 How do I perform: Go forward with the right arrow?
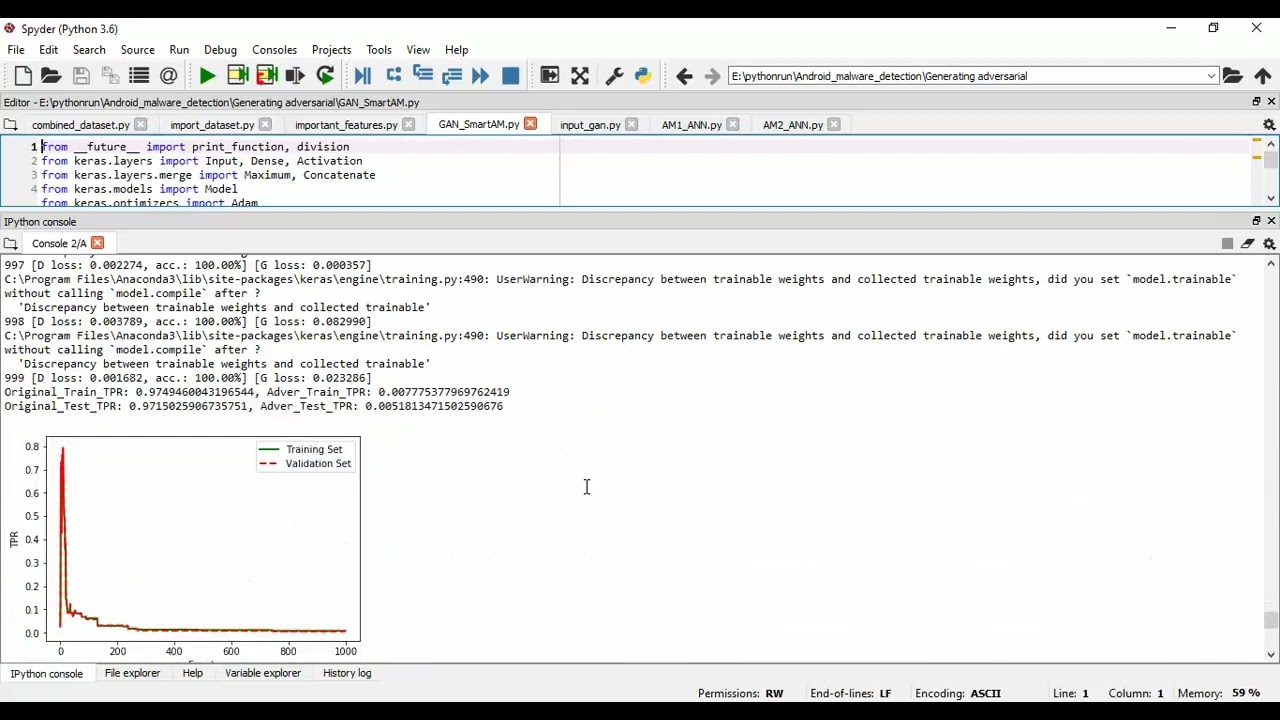[712, 76]
